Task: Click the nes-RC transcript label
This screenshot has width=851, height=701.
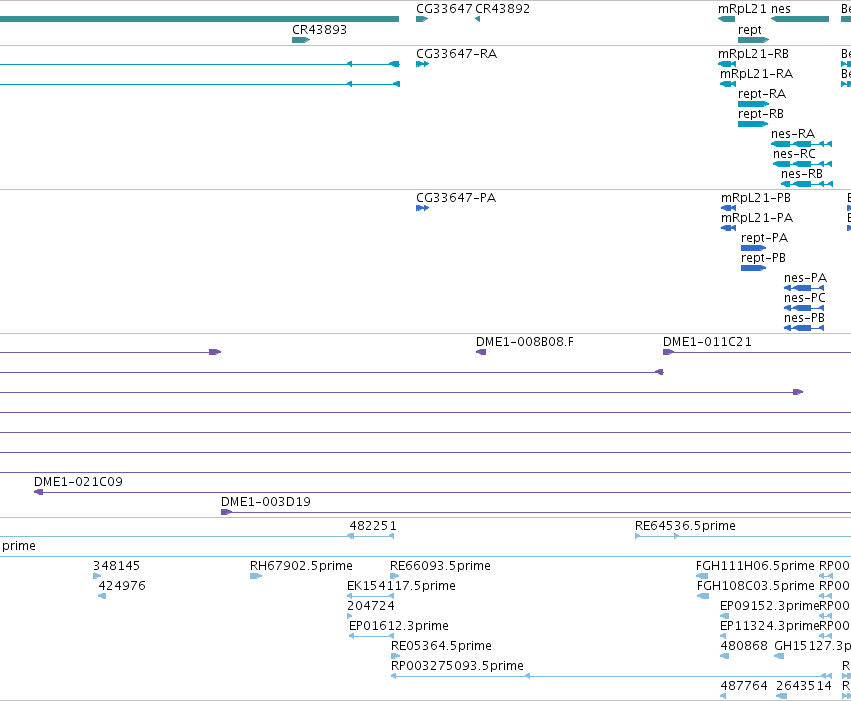Action: pyautogui.click(x=795, y=154)
